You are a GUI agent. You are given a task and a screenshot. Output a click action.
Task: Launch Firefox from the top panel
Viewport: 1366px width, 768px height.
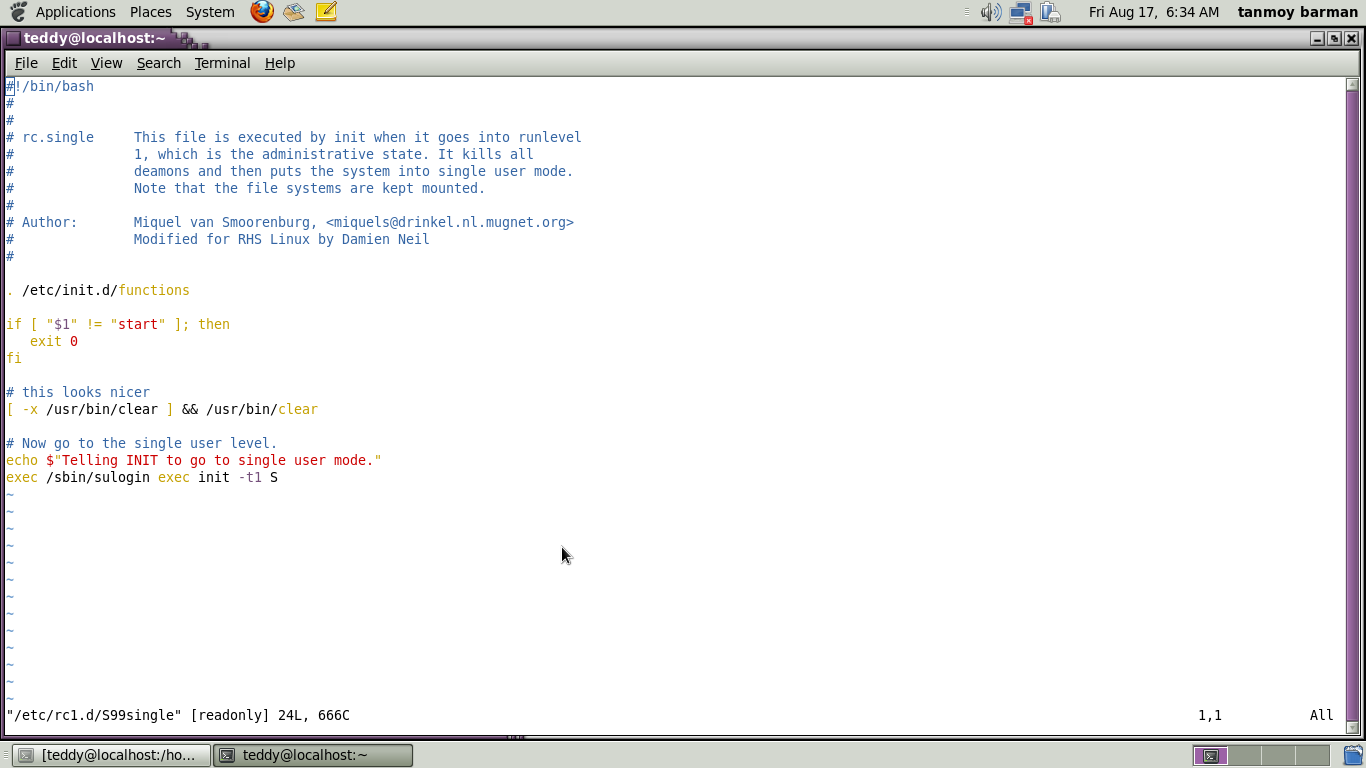261,11
